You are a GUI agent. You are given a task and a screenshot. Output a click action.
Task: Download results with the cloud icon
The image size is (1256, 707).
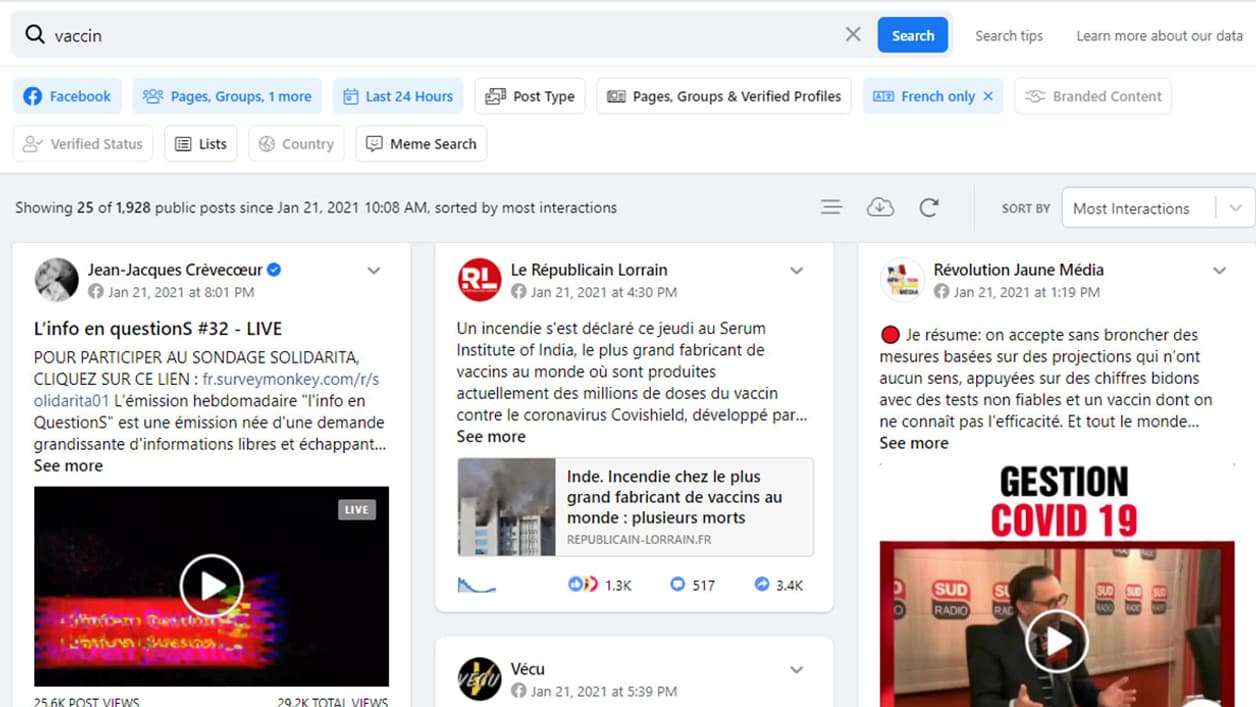880,207
